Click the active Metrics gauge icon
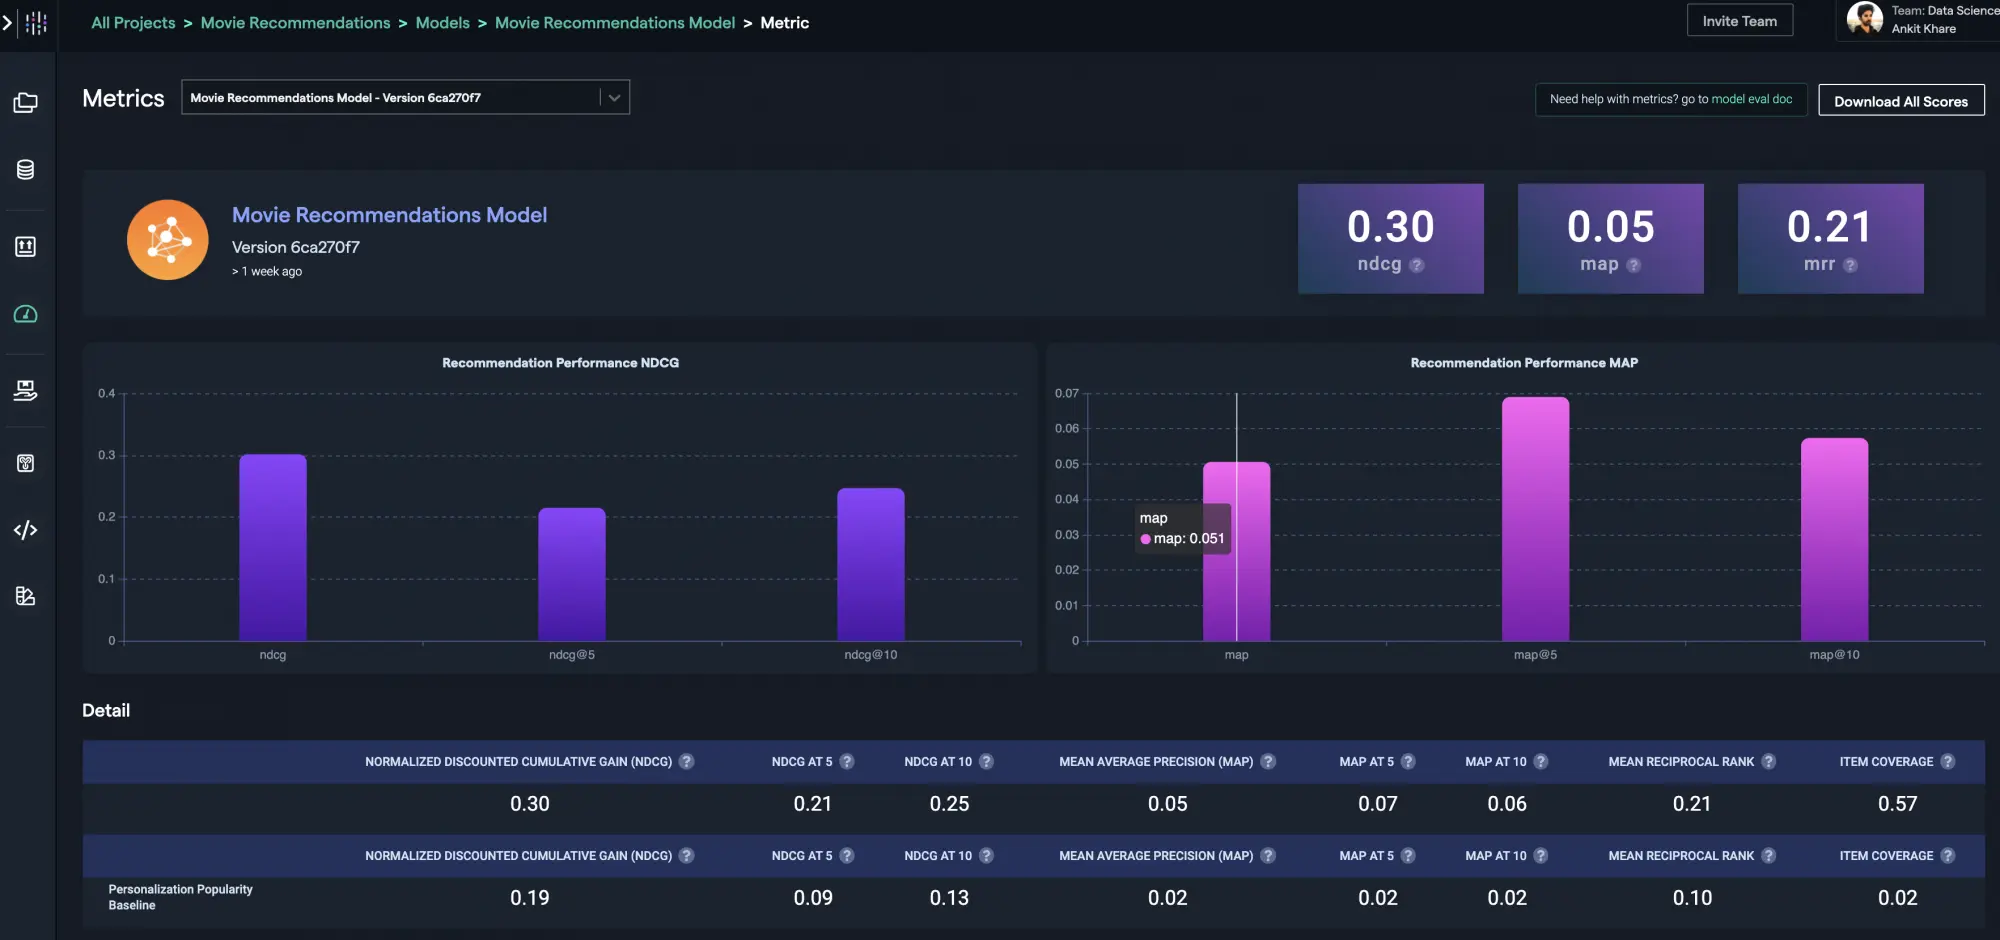 coord(27,315)
